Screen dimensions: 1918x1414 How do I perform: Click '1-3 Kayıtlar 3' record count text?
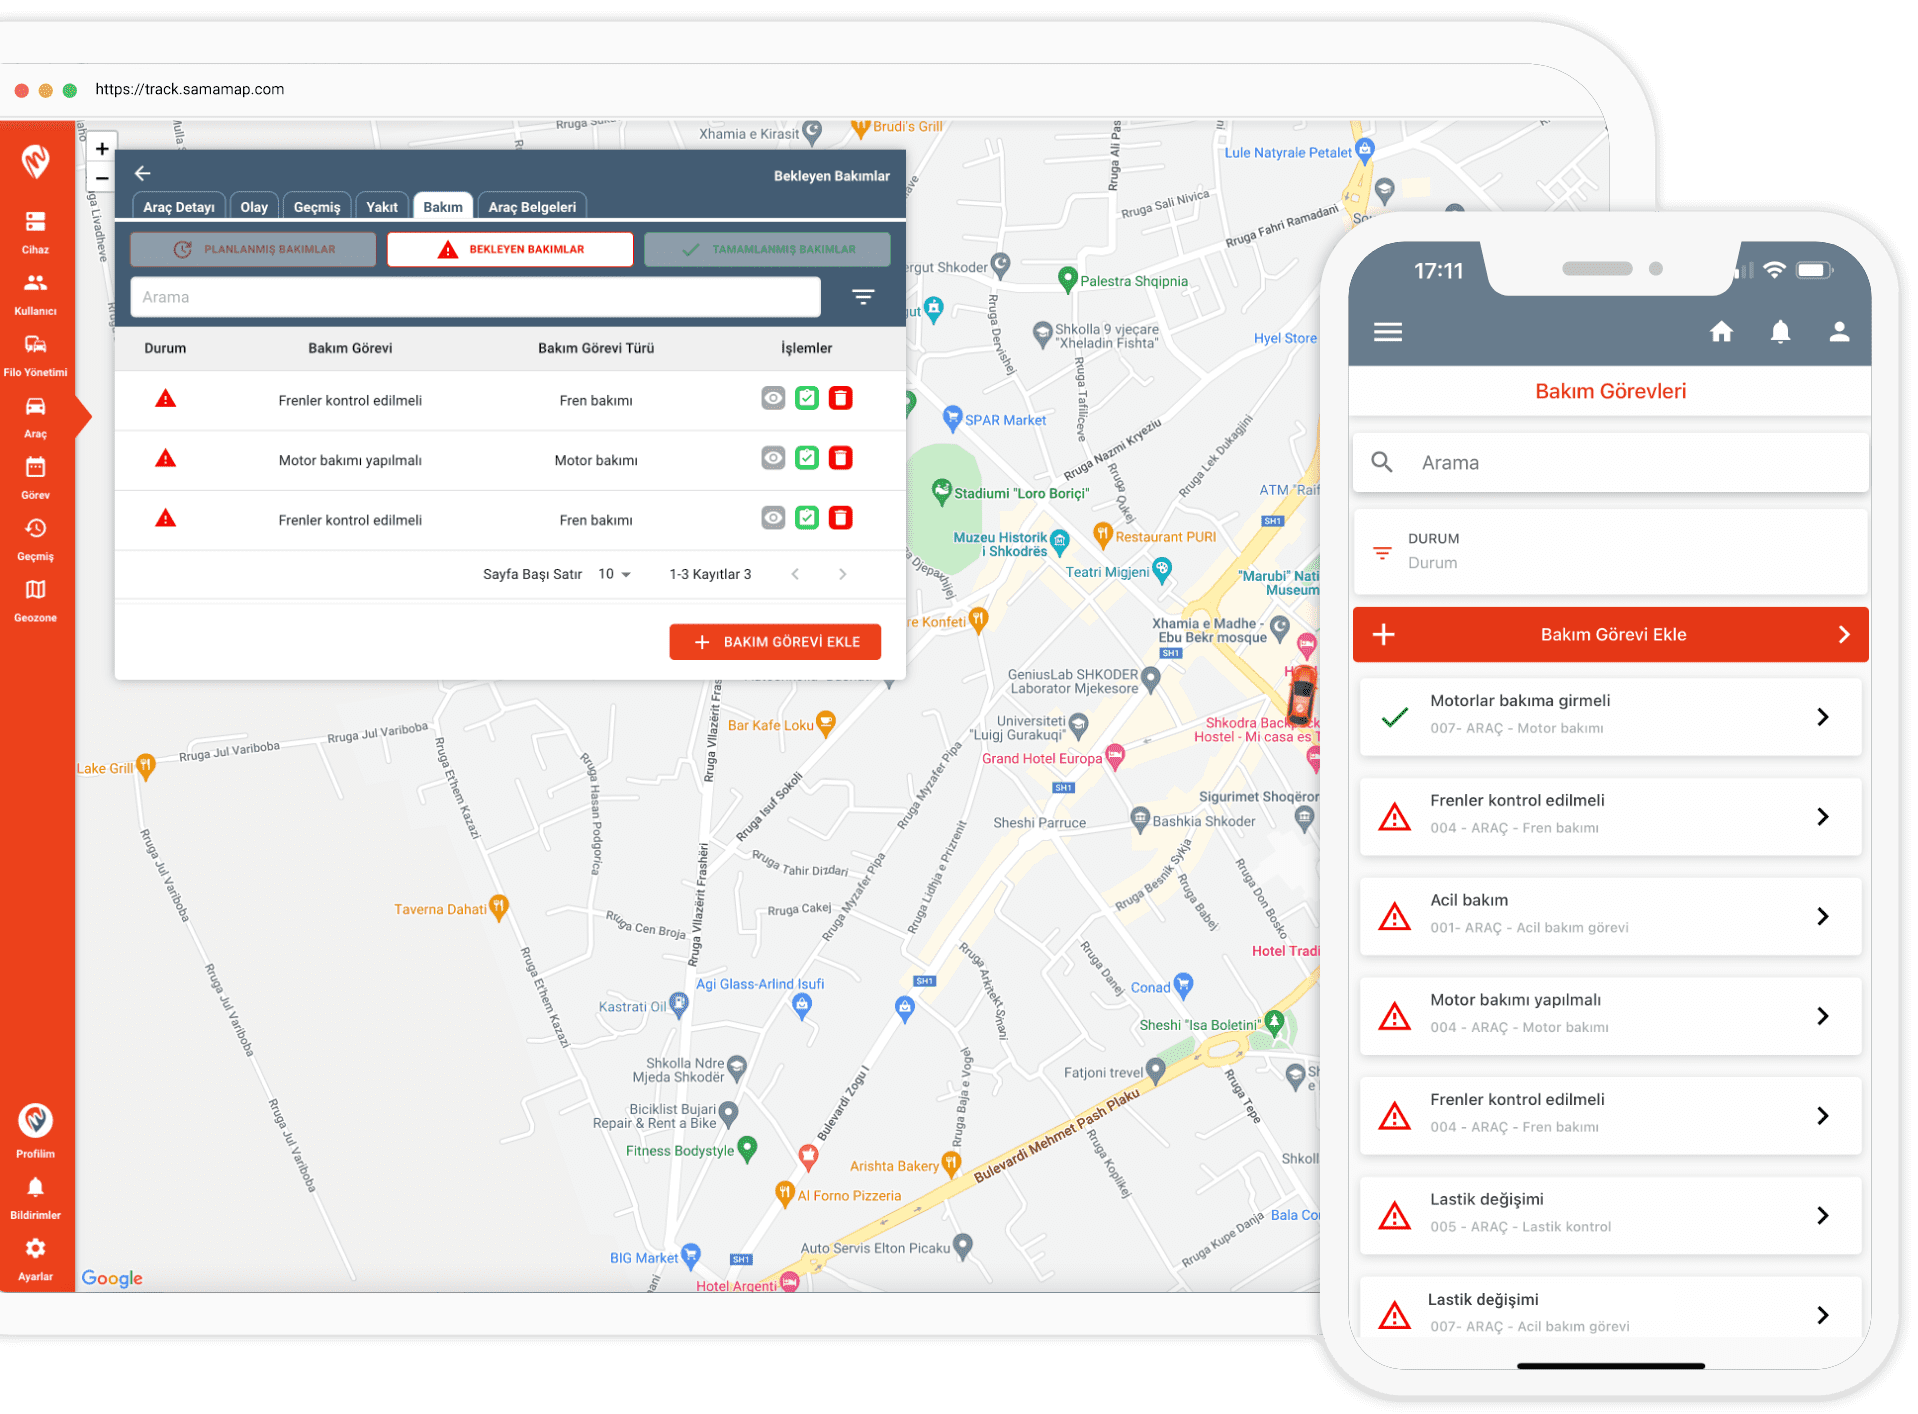(710, 574)
